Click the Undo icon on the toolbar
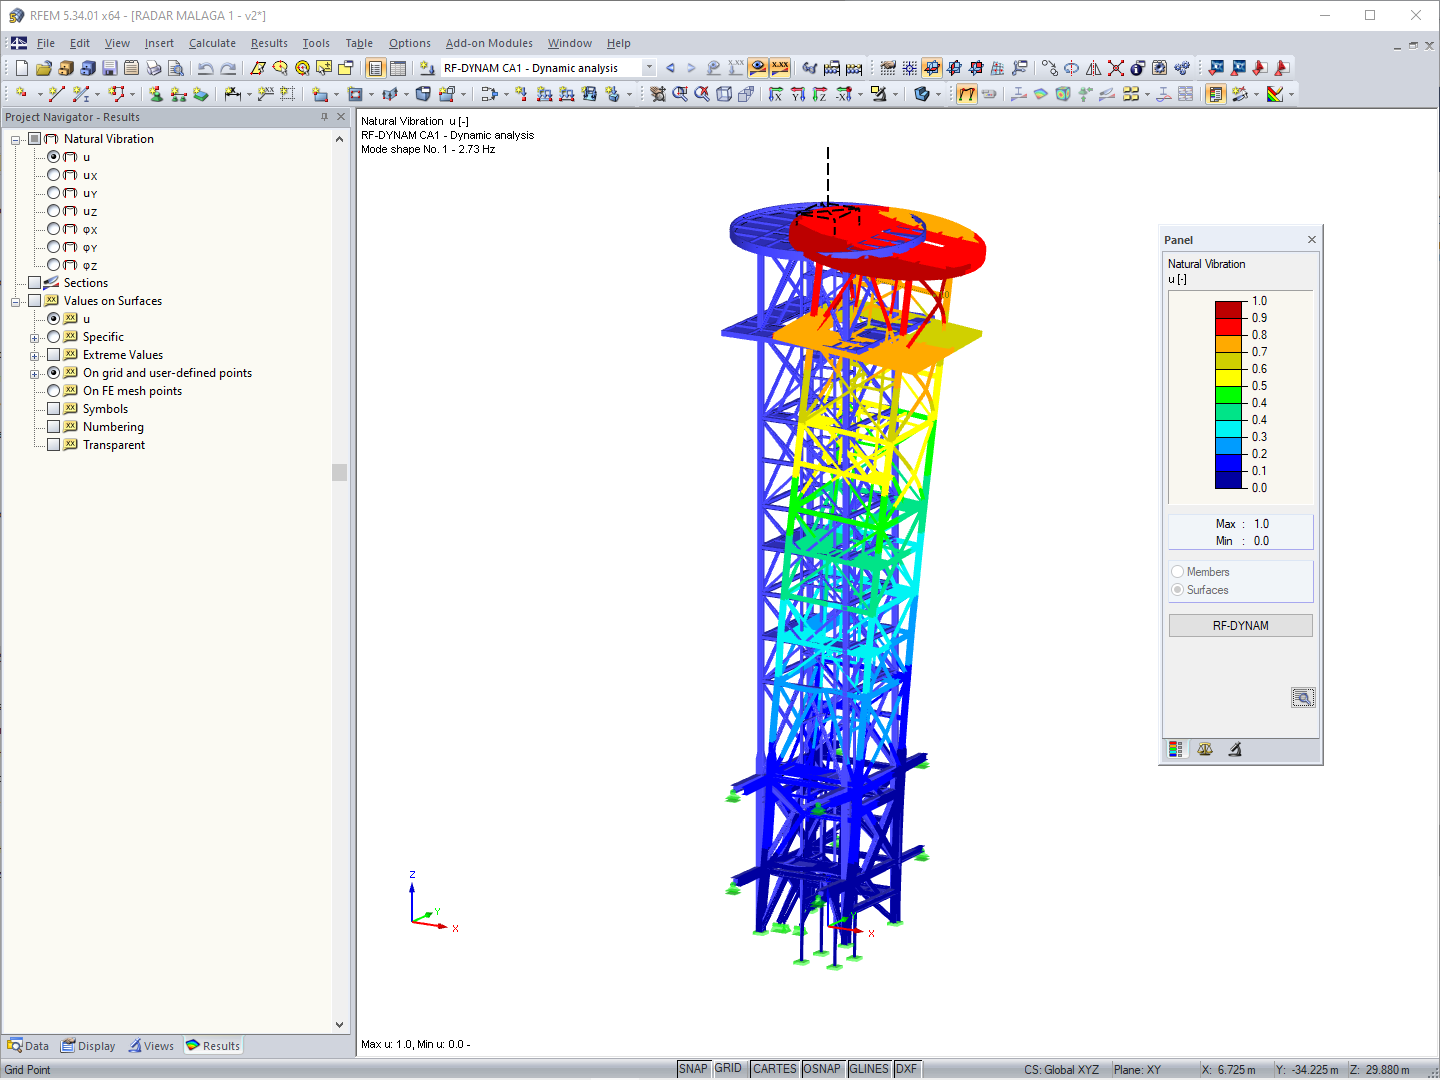The image size is (1440, 1080). (x=204, y=67)
